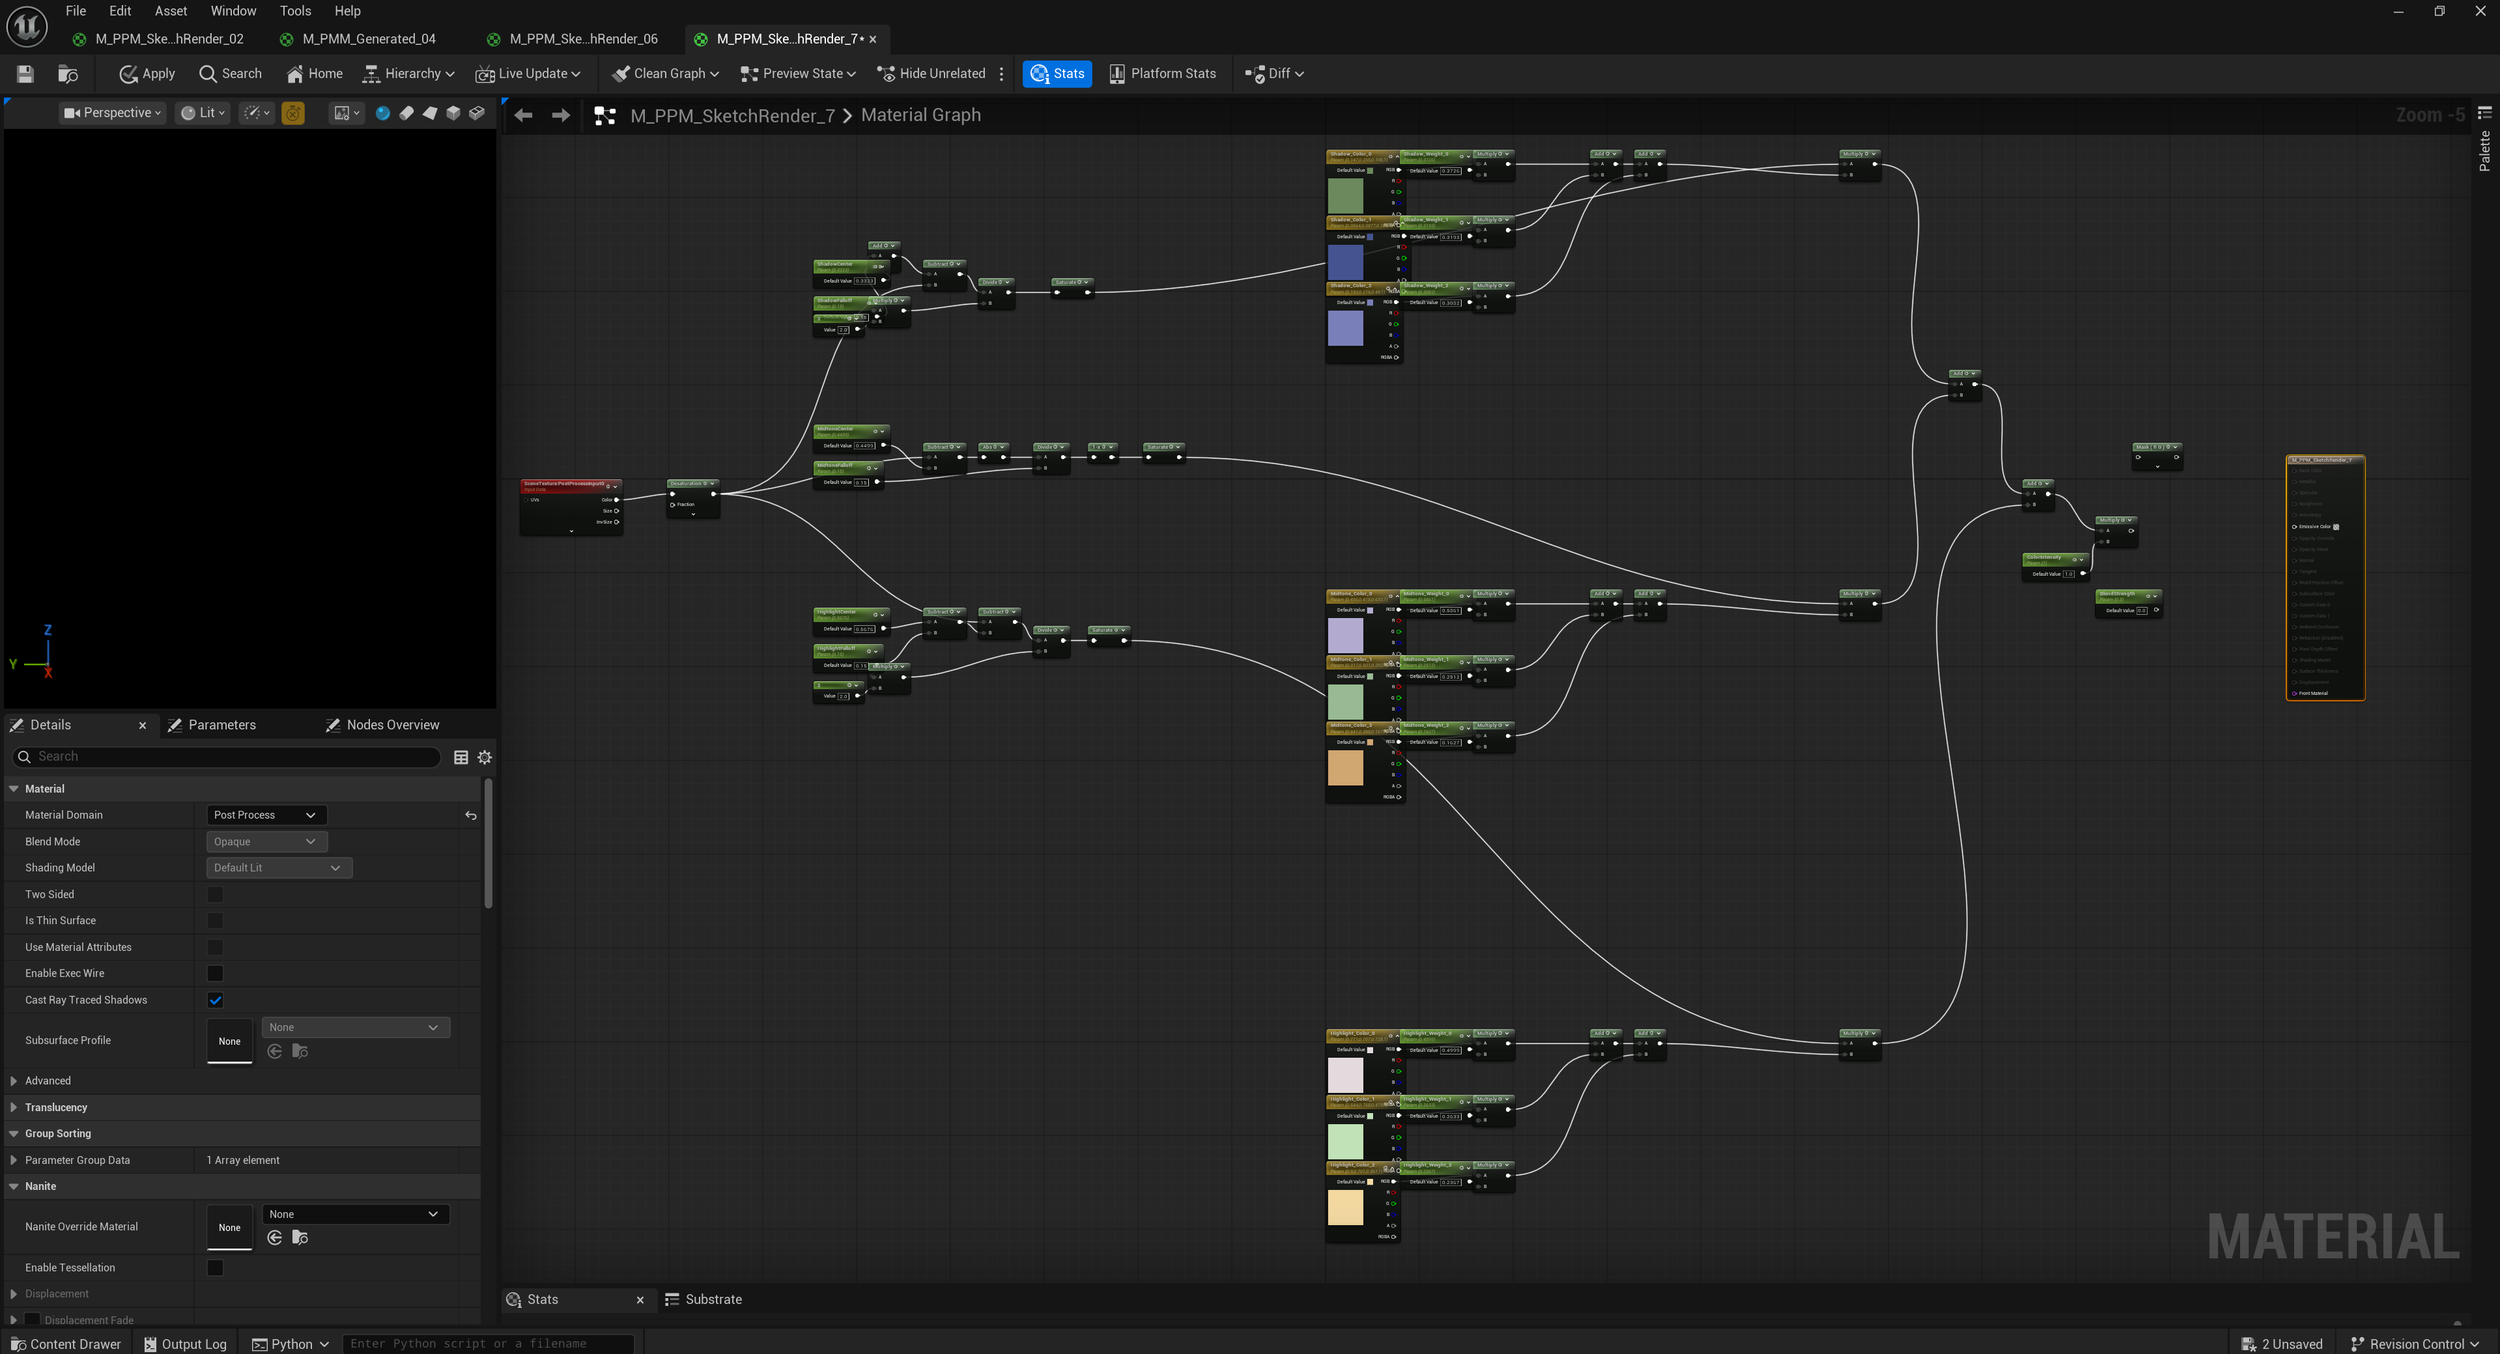Enable the Two Sided checkbox

tap(215, 894)
